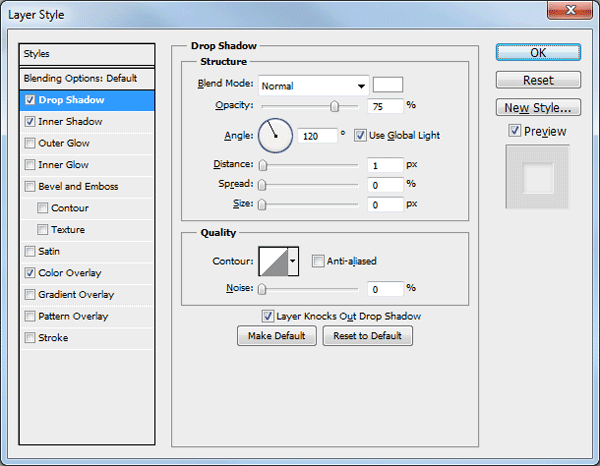This screenshot has height=466, width=600.
Task: Open the Stroke settings label
Action: (x=53, y=338)
